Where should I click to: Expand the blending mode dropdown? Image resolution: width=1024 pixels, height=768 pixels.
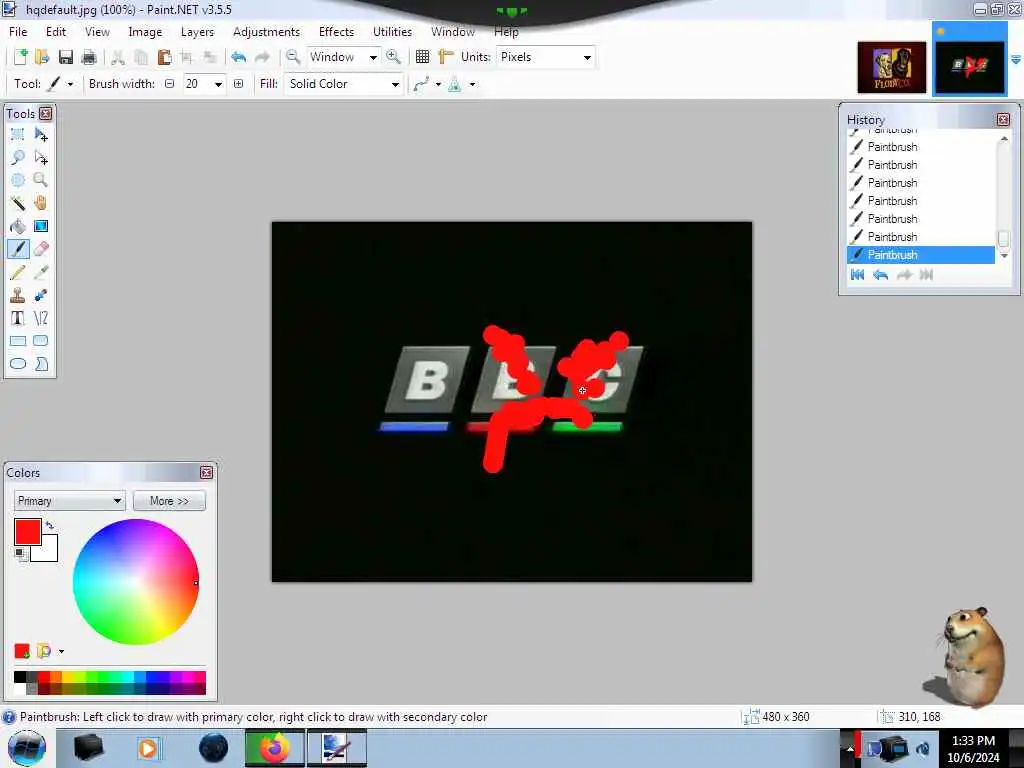pos(472,84)
